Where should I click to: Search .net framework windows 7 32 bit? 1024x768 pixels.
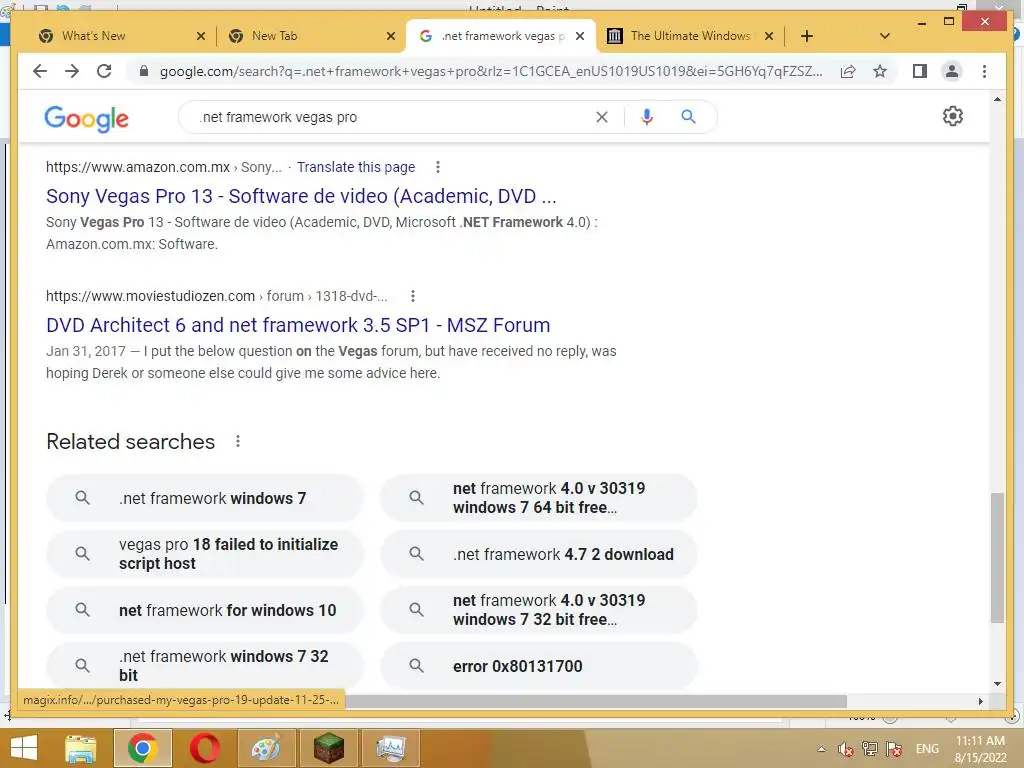pos(204,665)
